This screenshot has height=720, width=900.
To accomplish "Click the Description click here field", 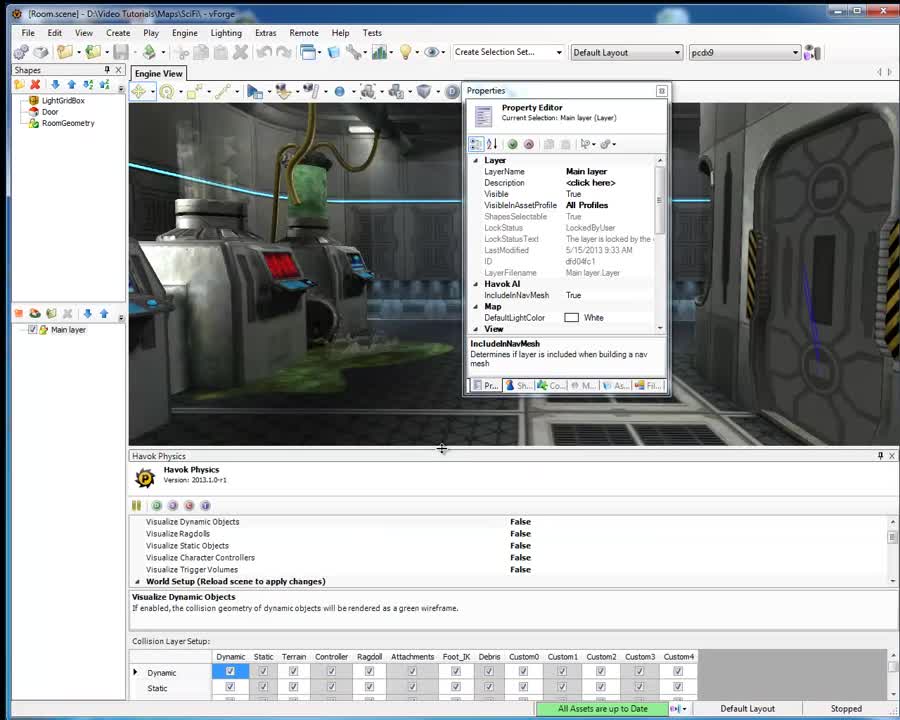I will tap(590, 183).
